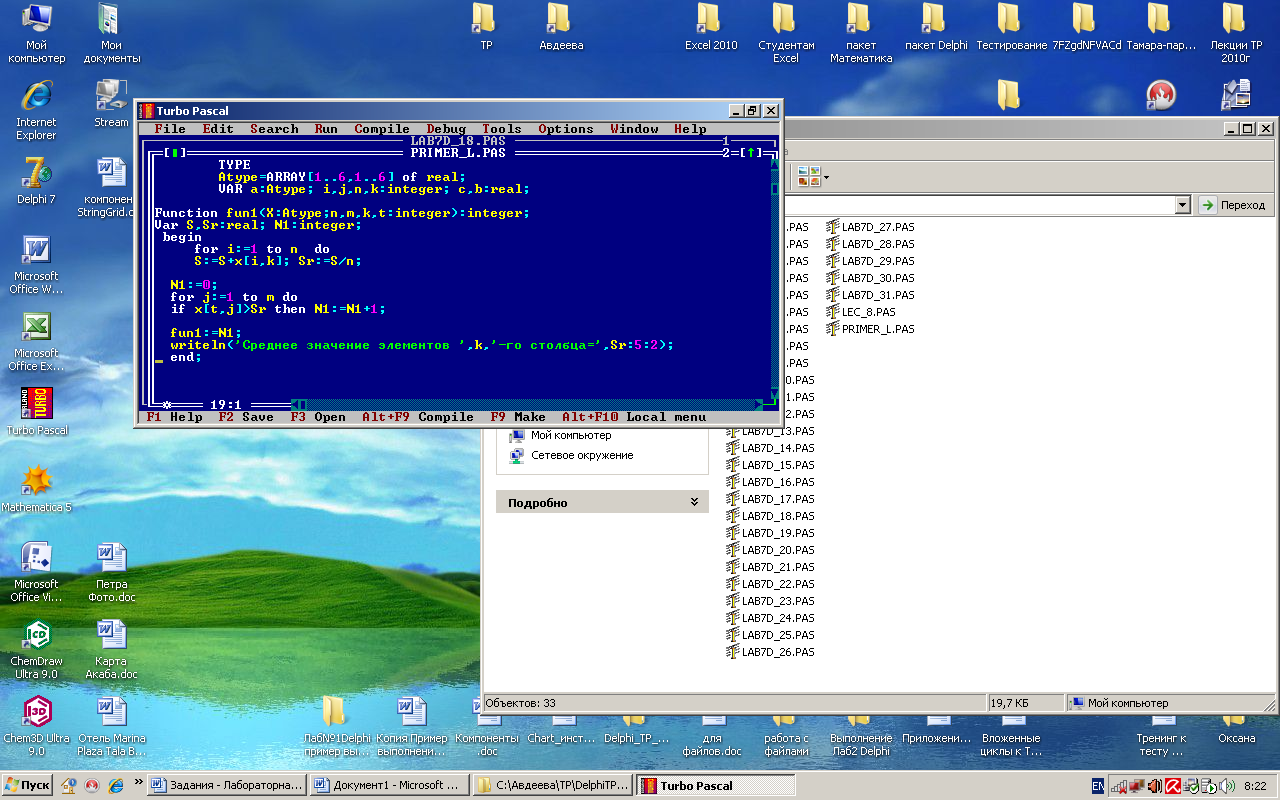
Task: Open the Help menu in Turbo Pascal
Action: point(690,129)
